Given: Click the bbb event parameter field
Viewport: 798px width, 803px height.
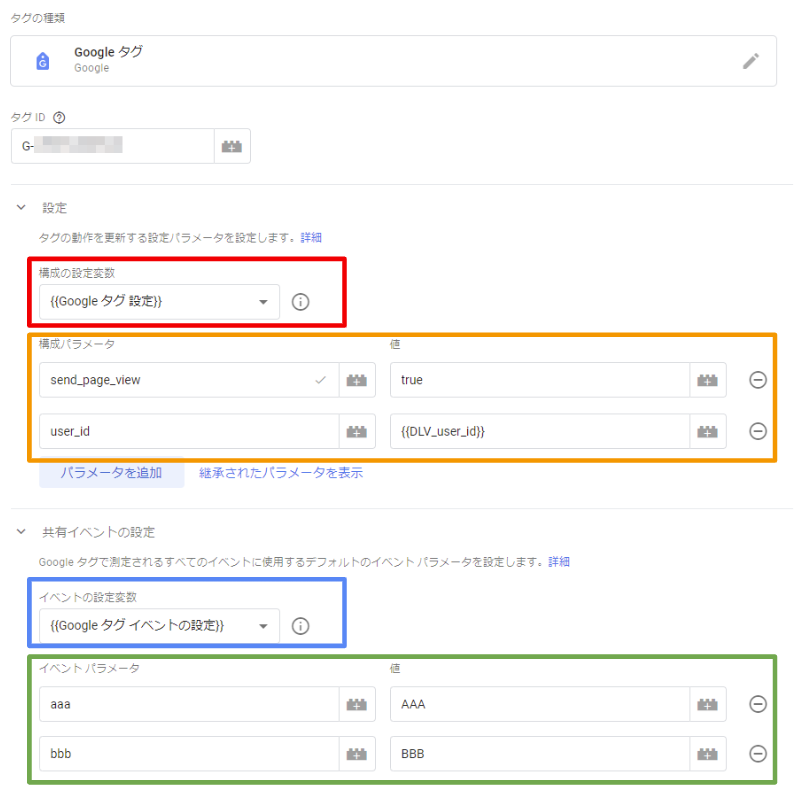Looking at the screenshot, I should pyautogui.click(x=189, y=754).
